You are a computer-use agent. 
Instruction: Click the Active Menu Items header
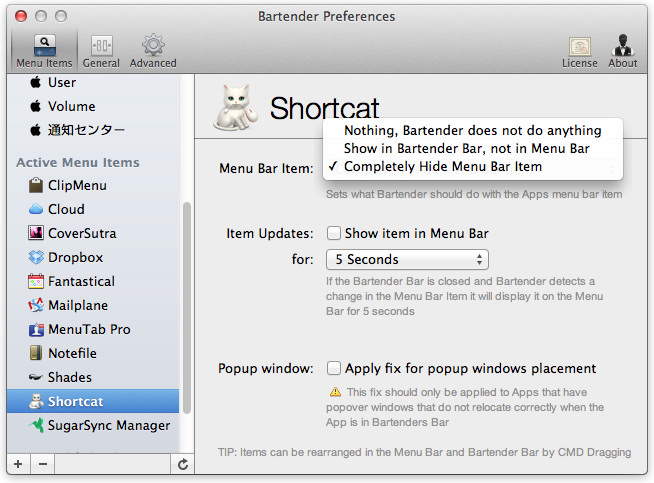click(x=78, y=162)
